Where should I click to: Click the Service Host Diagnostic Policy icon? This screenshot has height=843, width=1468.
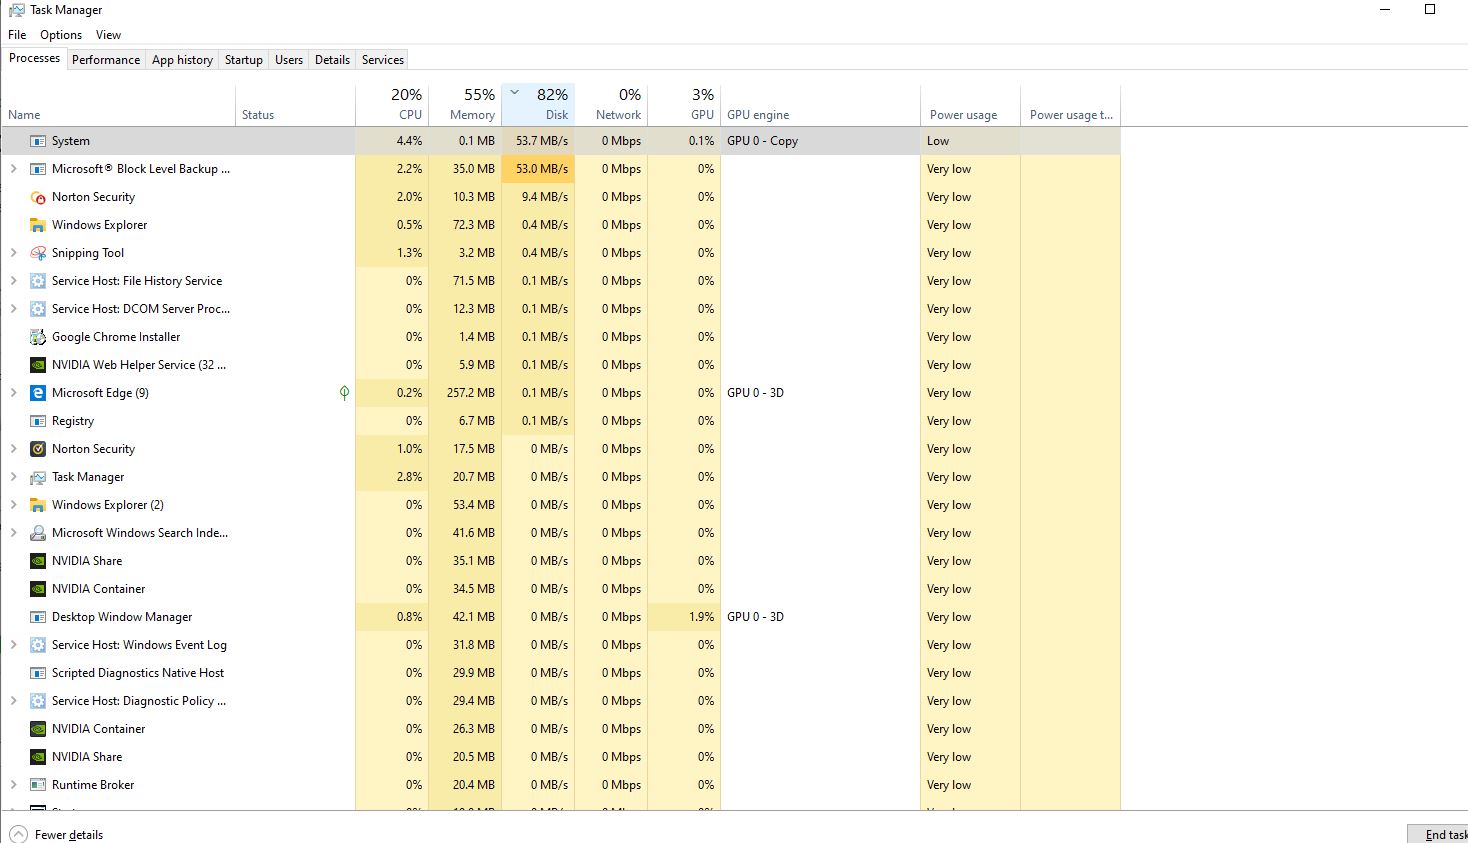(x=38, y=701)
